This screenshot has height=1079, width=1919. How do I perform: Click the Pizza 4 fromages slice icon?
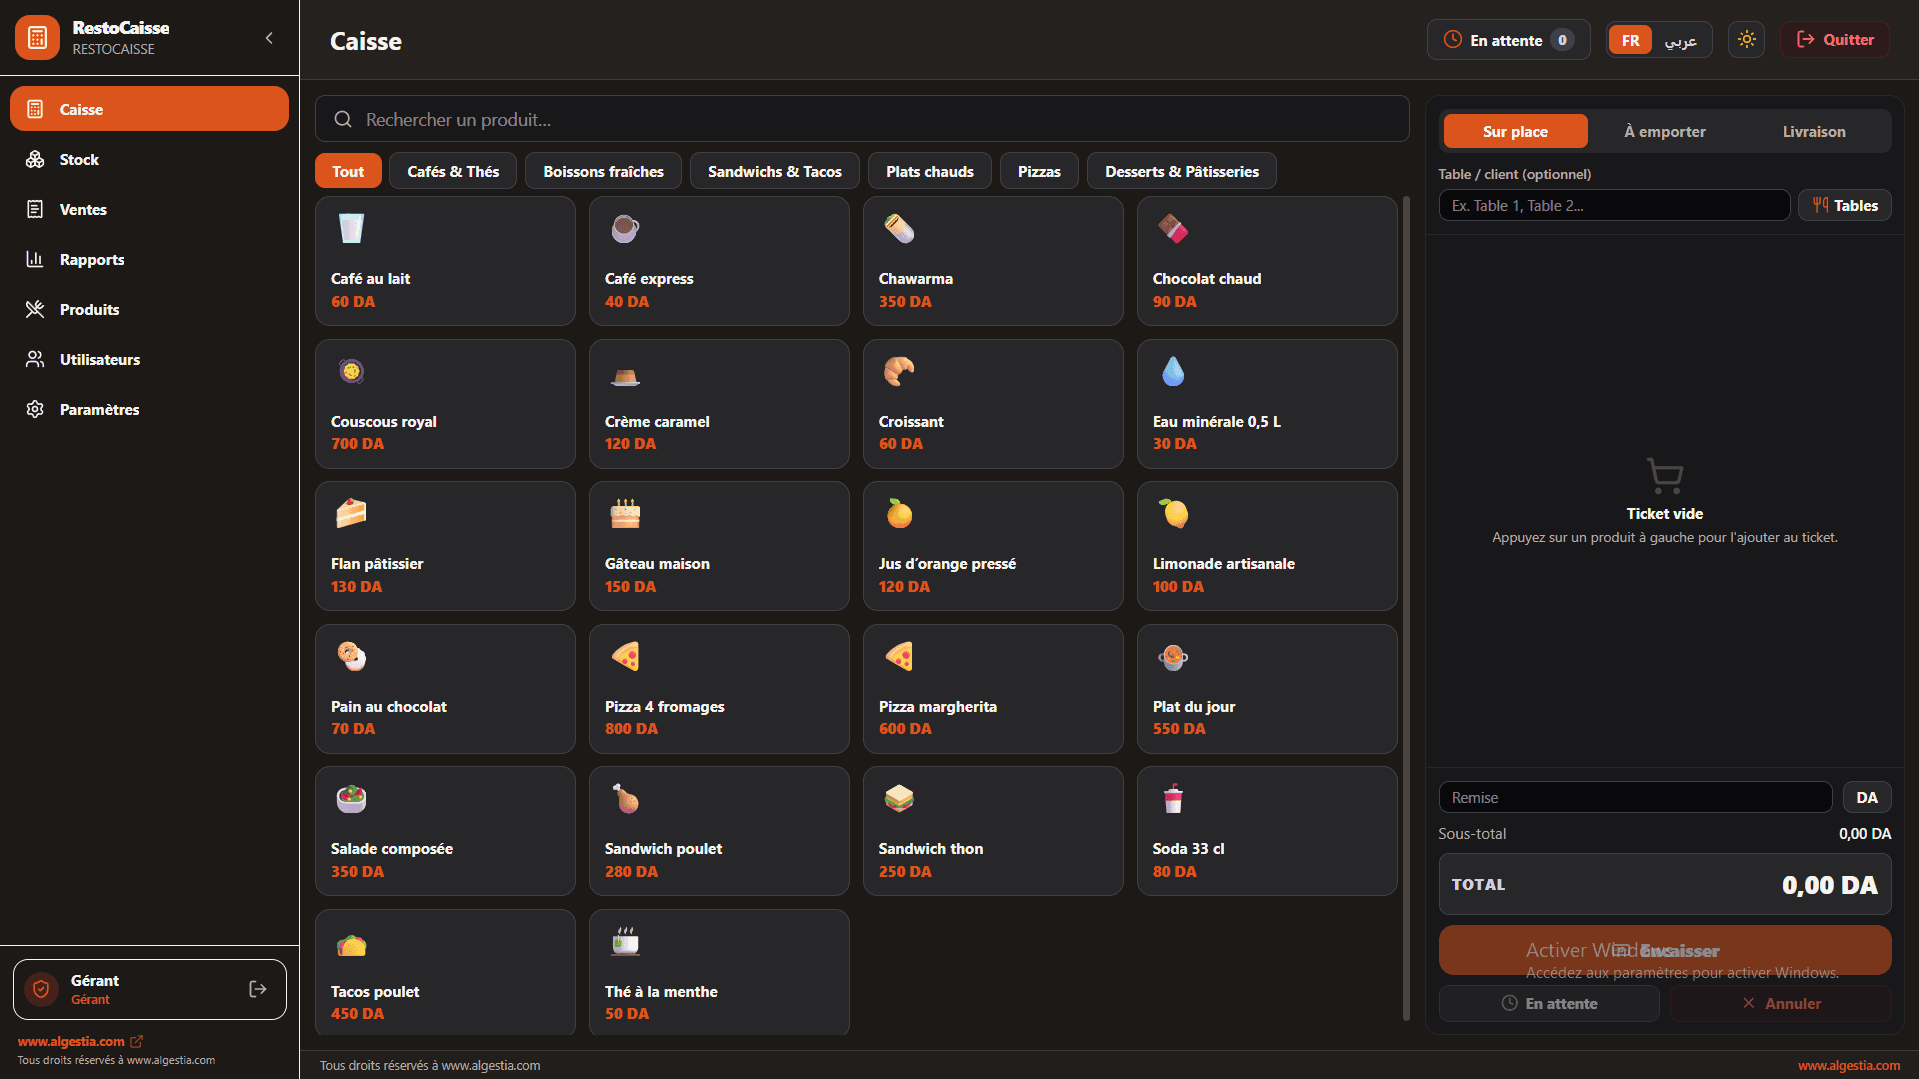click(625, 656)
